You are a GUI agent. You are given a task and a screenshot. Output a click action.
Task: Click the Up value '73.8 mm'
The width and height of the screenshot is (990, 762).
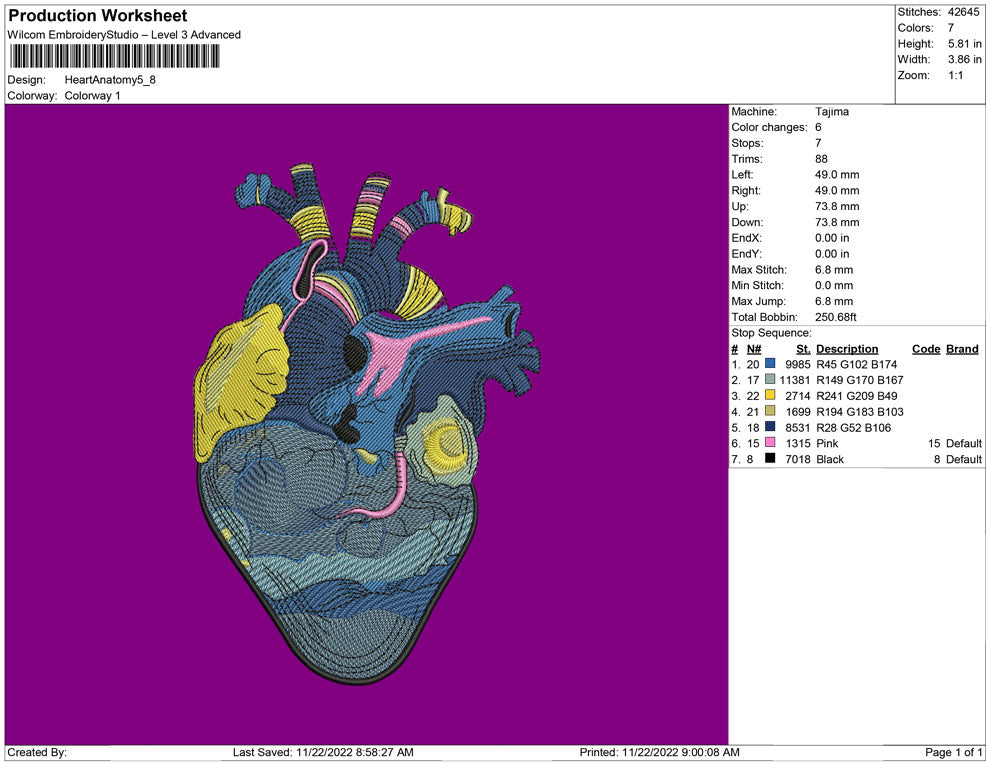(x=837, y=206)
